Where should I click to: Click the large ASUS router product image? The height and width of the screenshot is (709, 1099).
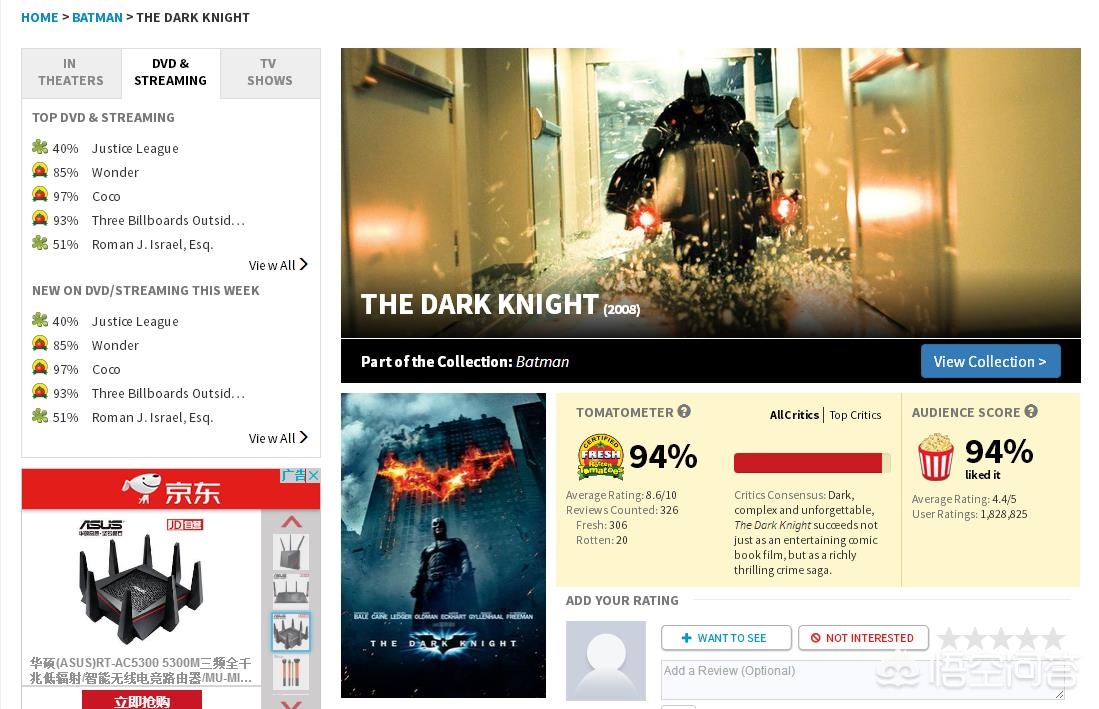pos(140,589)
